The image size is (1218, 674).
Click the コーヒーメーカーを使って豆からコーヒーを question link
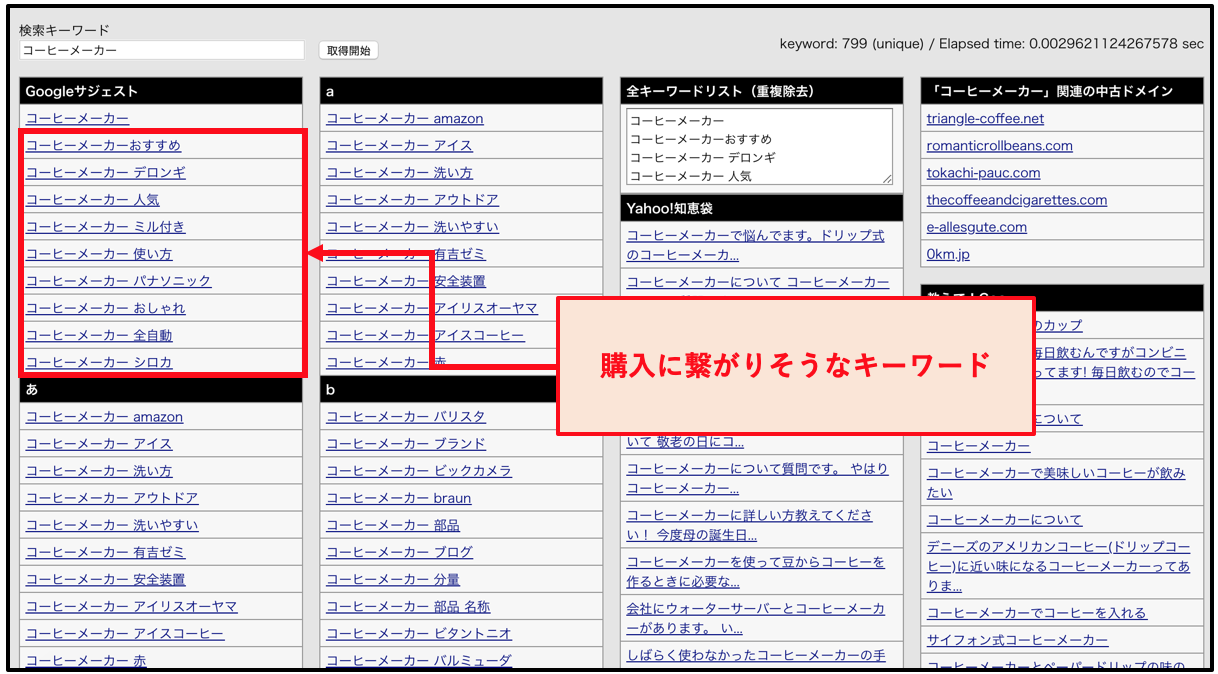point(755,572)
